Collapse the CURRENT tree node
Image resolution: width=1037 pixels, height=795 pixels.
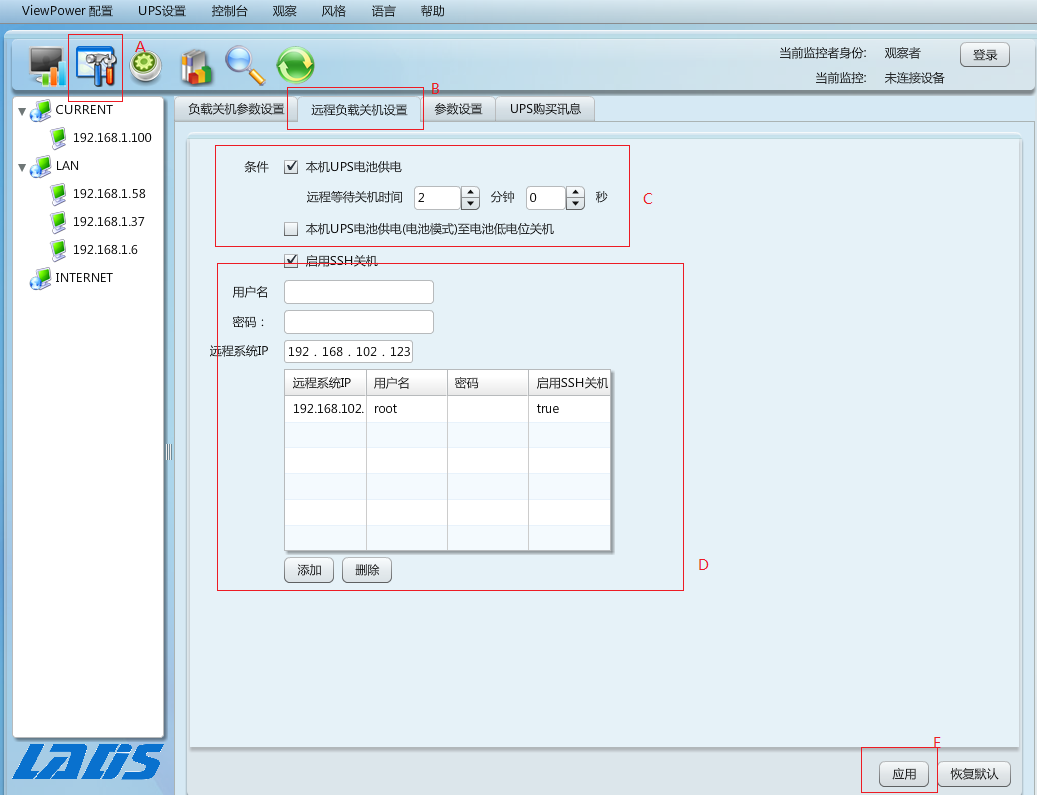[22, 111]
